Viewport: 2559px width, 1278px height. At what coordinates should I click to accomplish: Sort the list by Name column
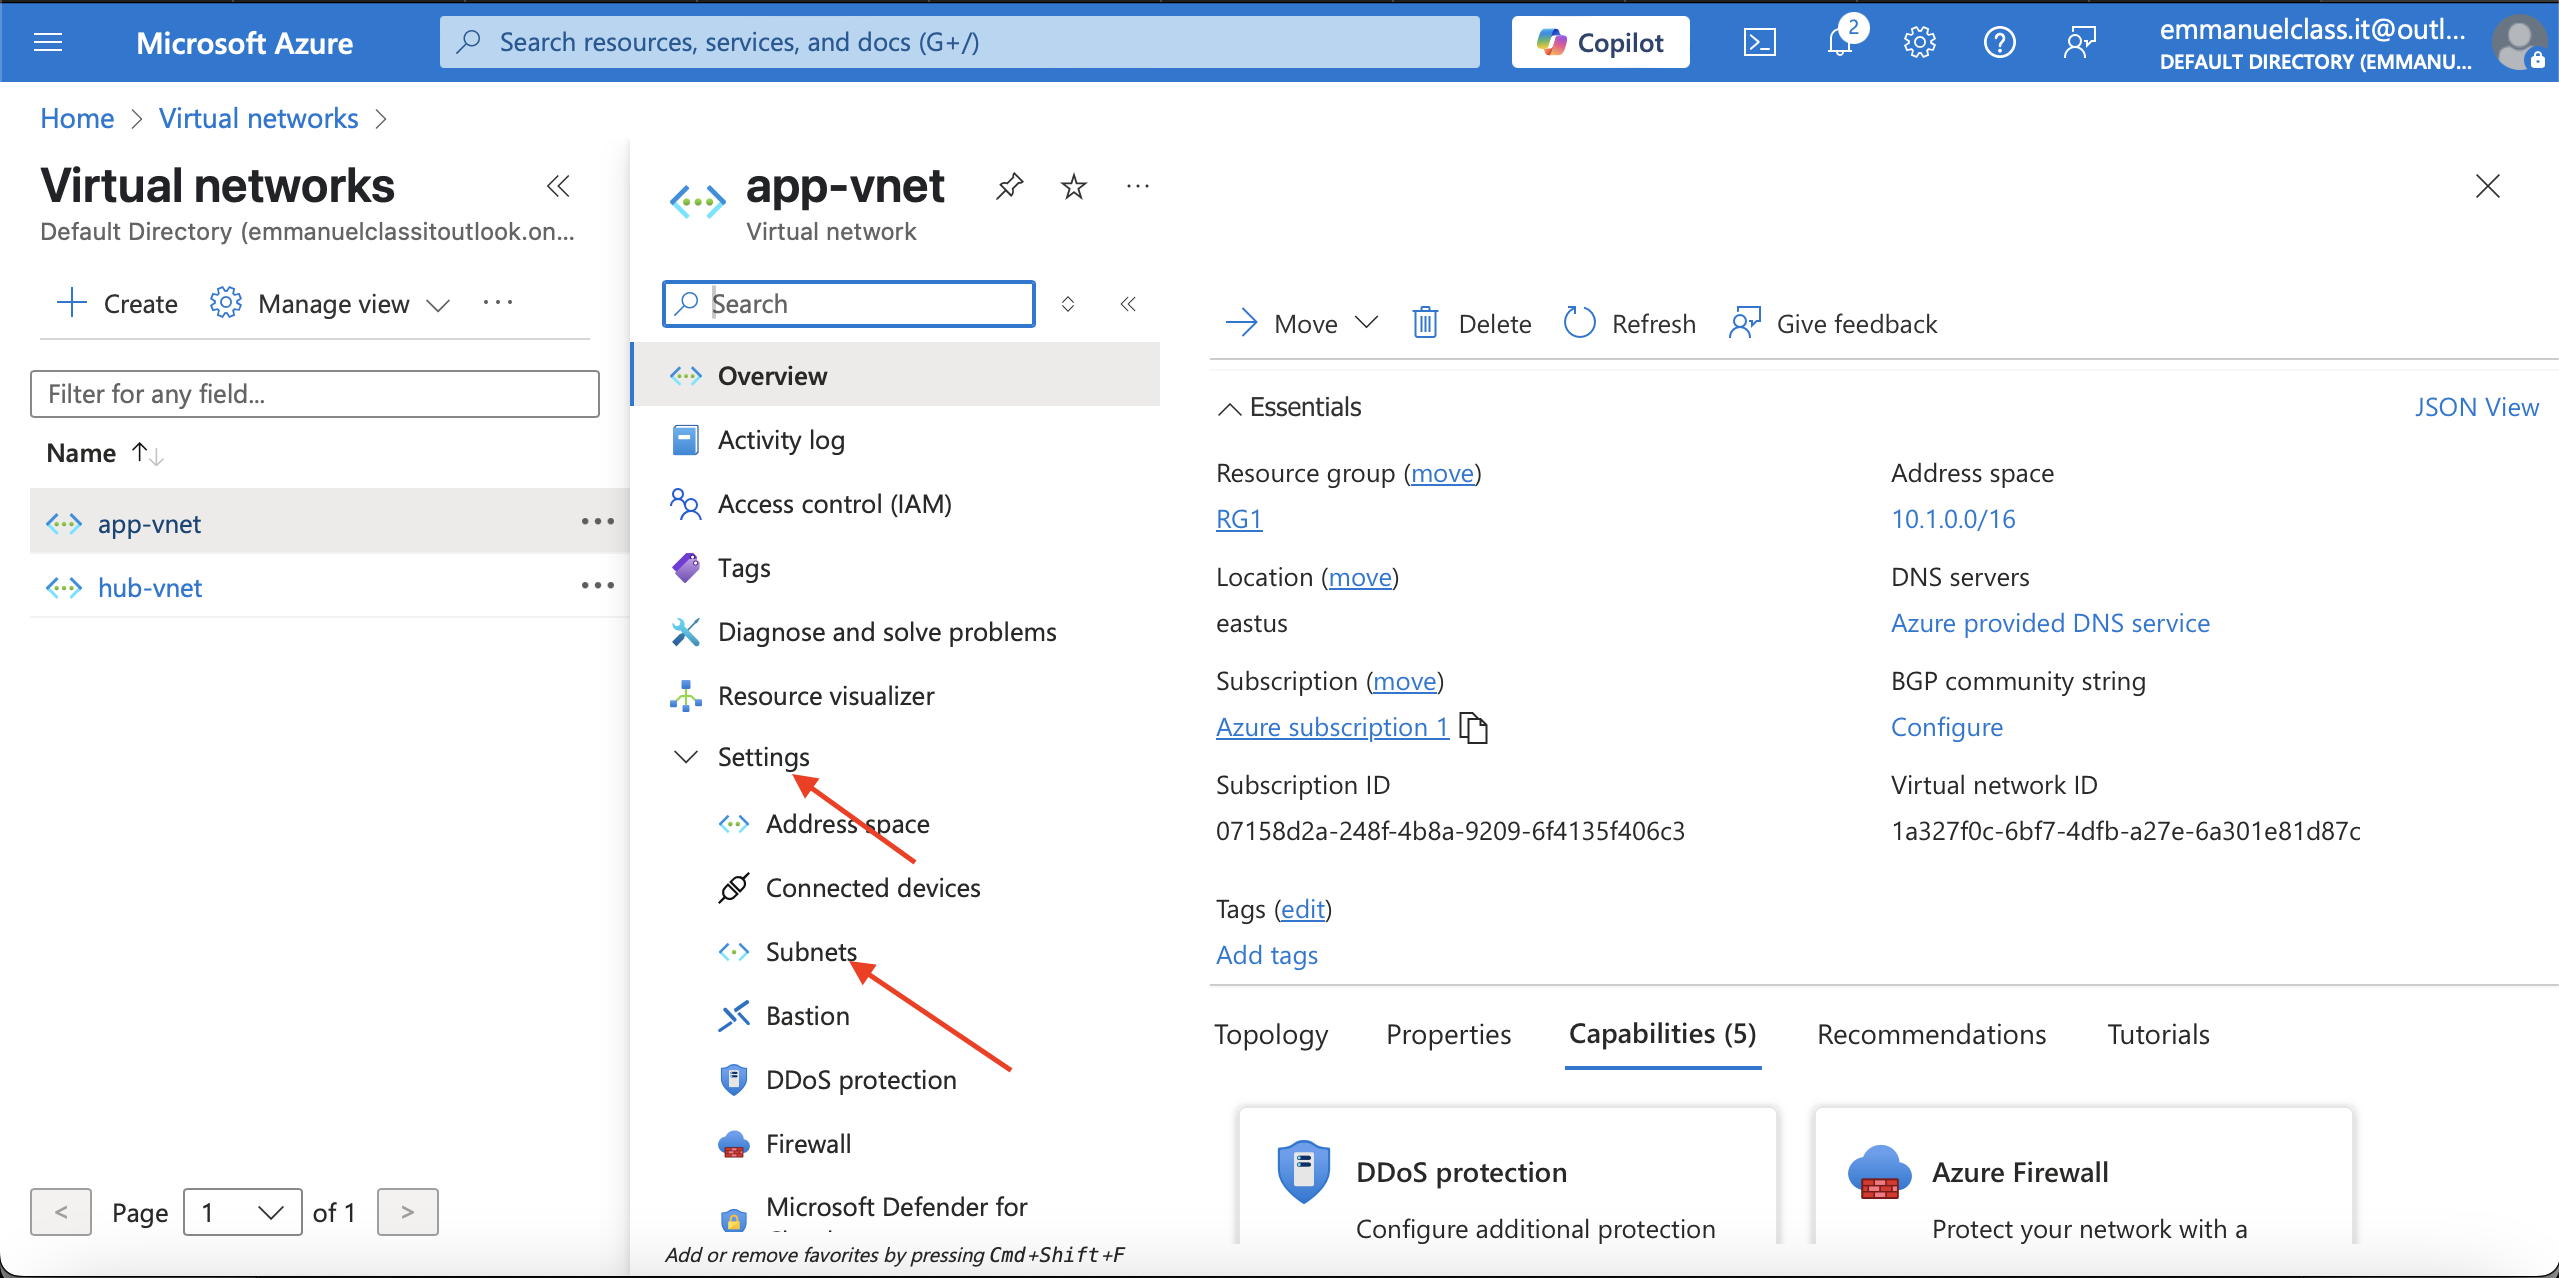pyautogui.click(x=104, y=453)
